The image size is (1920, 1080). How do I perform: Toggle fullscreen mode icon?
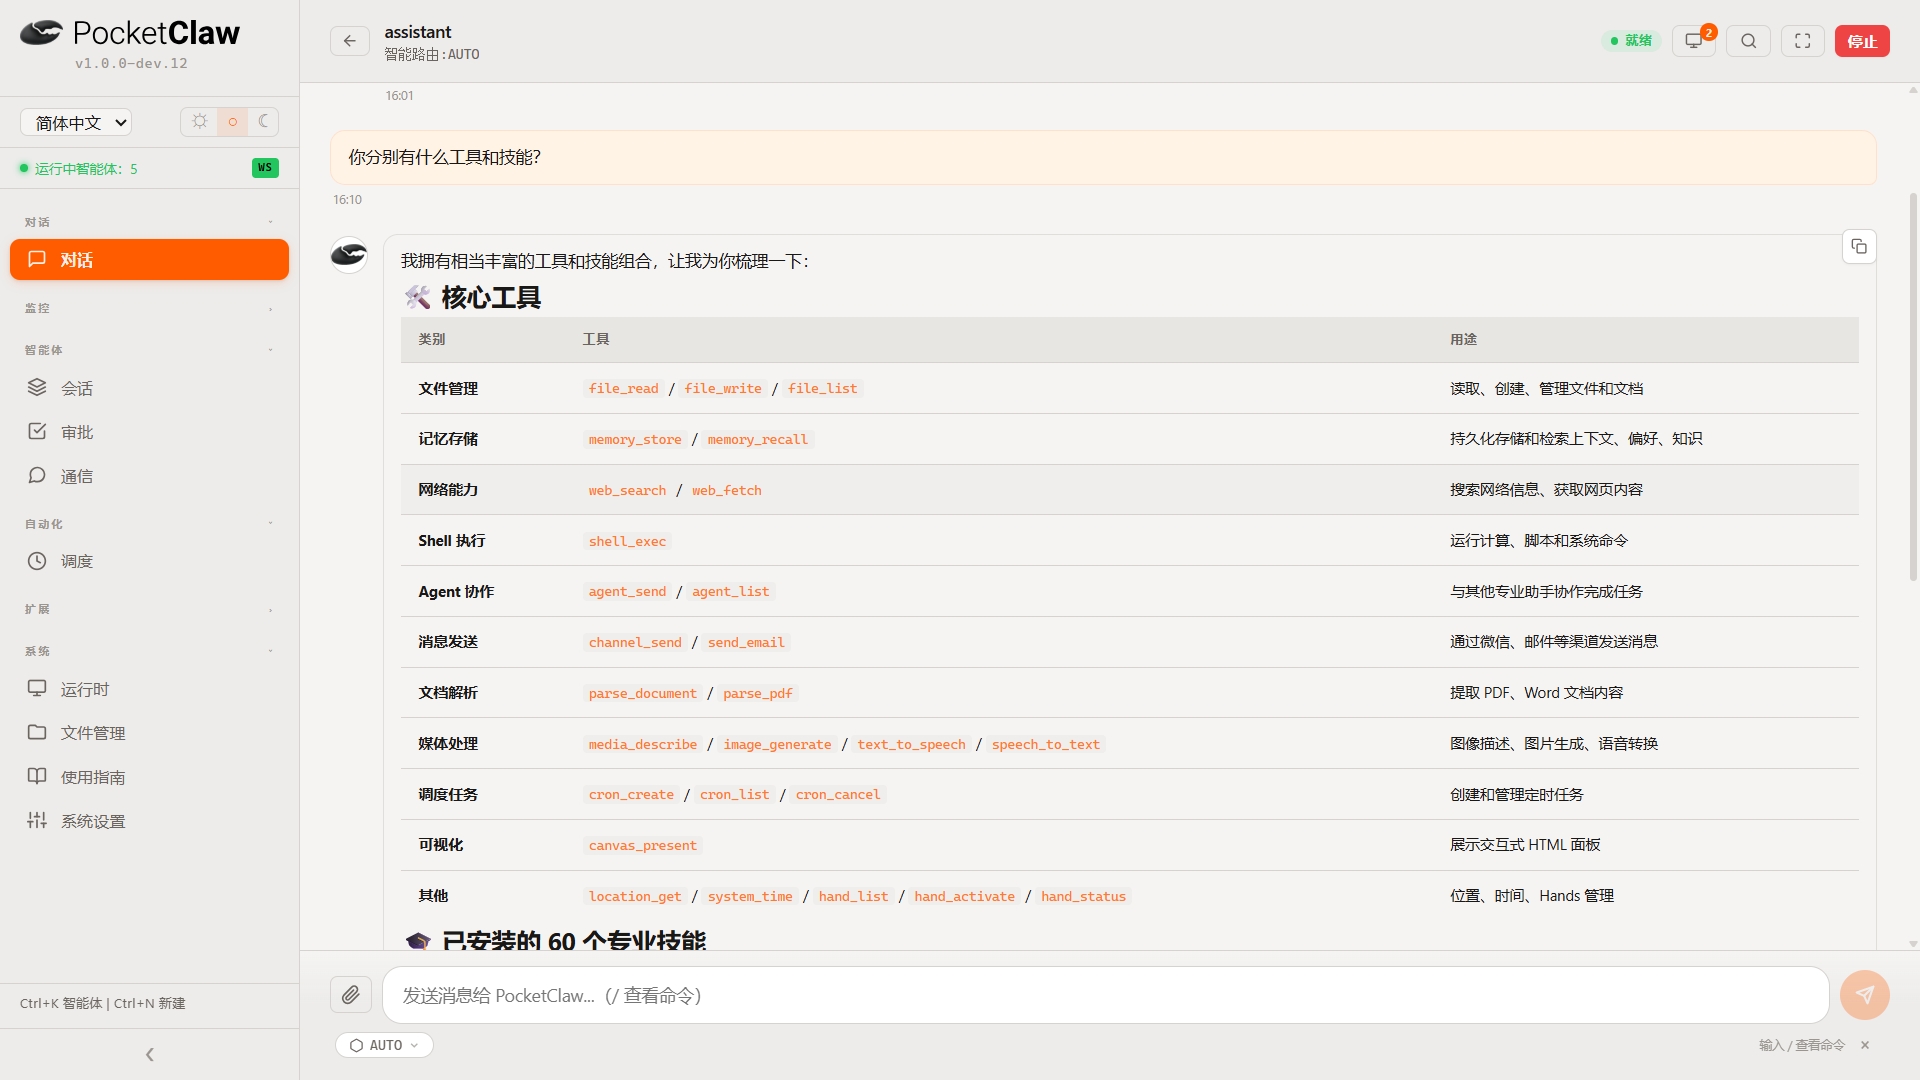(x=1803, y=41)
